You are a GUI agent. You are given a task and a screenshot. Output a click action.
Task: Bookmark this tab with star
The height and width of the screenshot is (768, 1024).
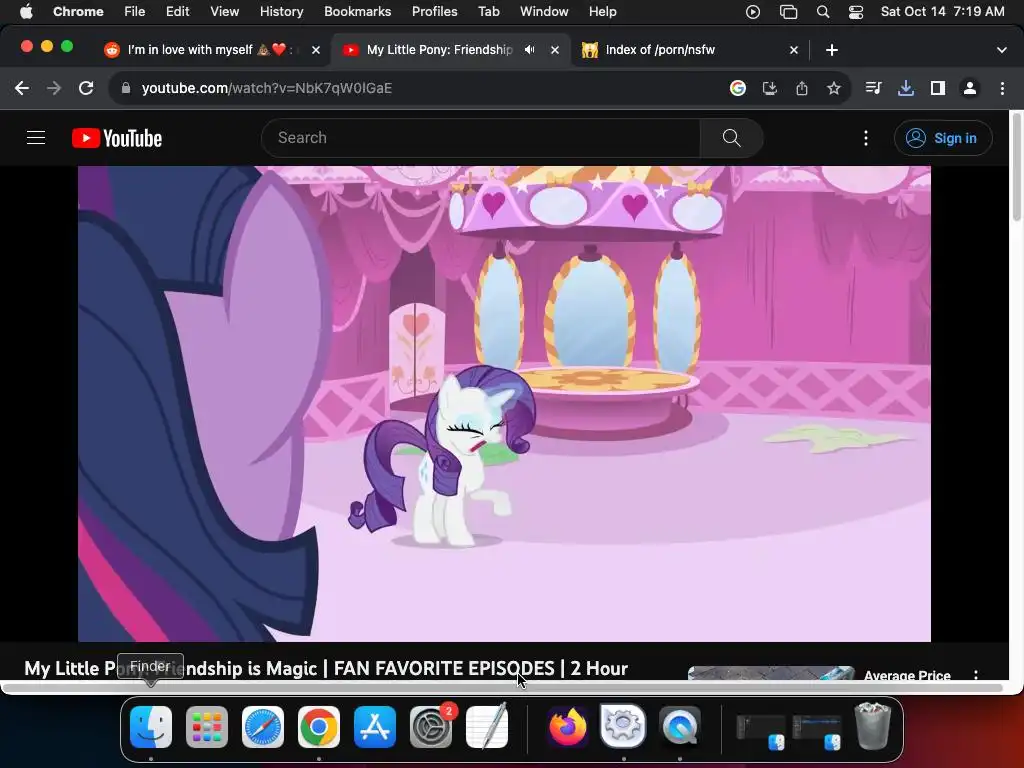pos(833,88)
